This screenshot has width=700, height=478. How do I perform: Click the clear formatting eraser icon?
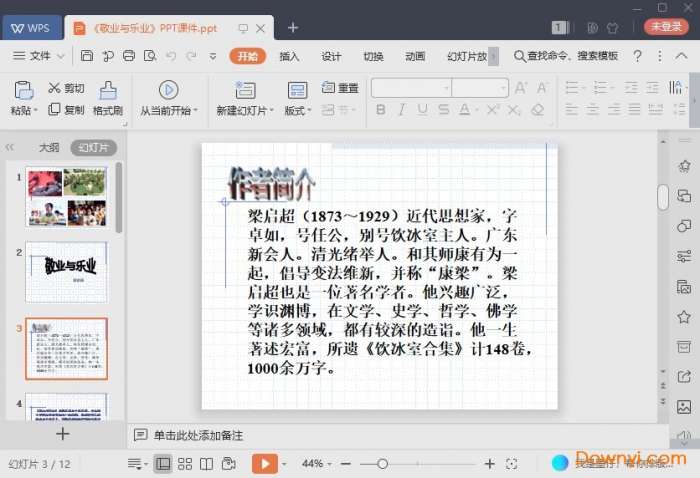538,109
